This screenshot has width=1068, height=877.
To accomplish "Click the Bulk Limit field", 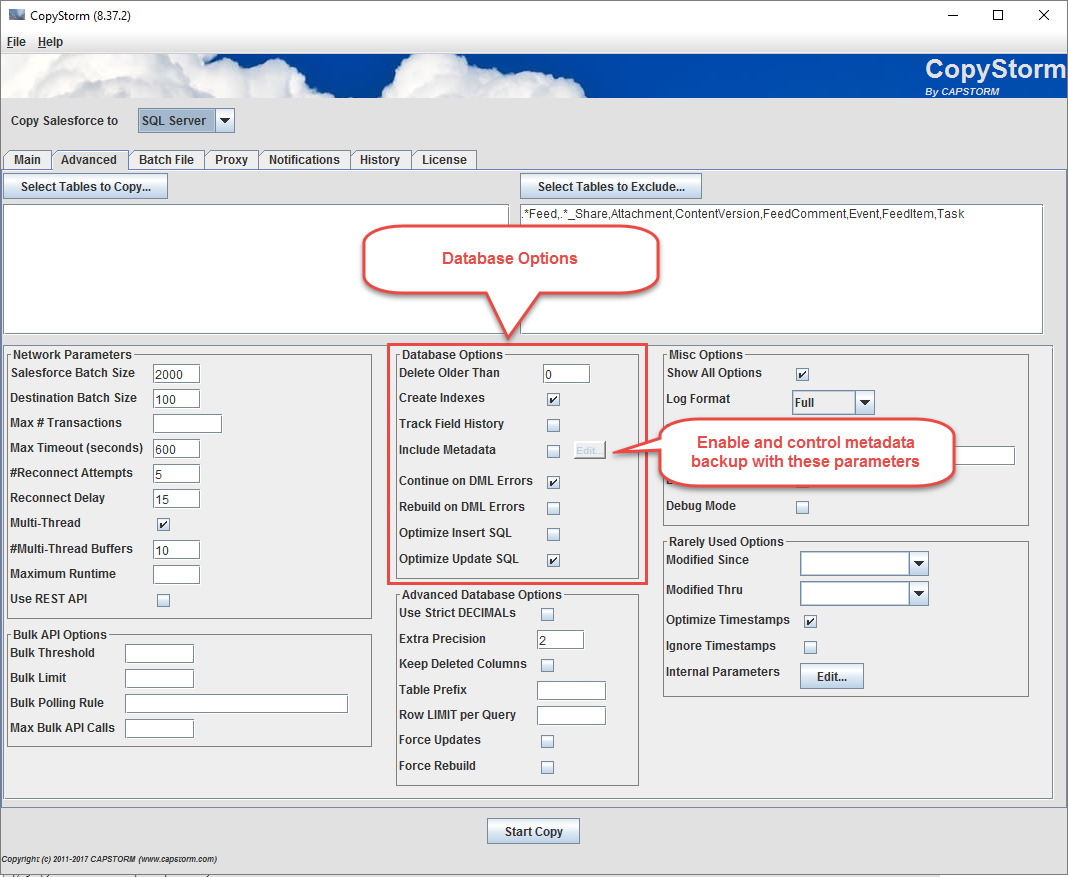I will pyautogui.click(x=159, y=679).
